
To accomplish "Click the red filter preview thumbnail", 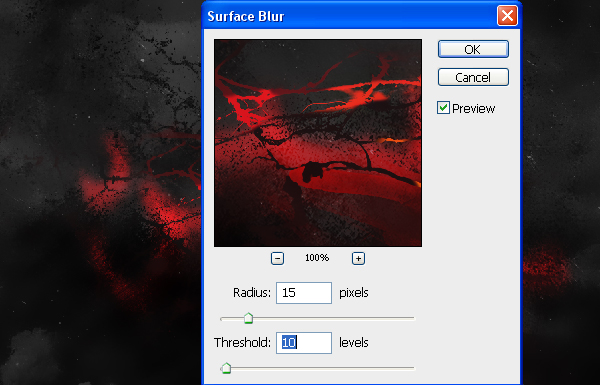I will pyautogui.click(x=318, y=143).
